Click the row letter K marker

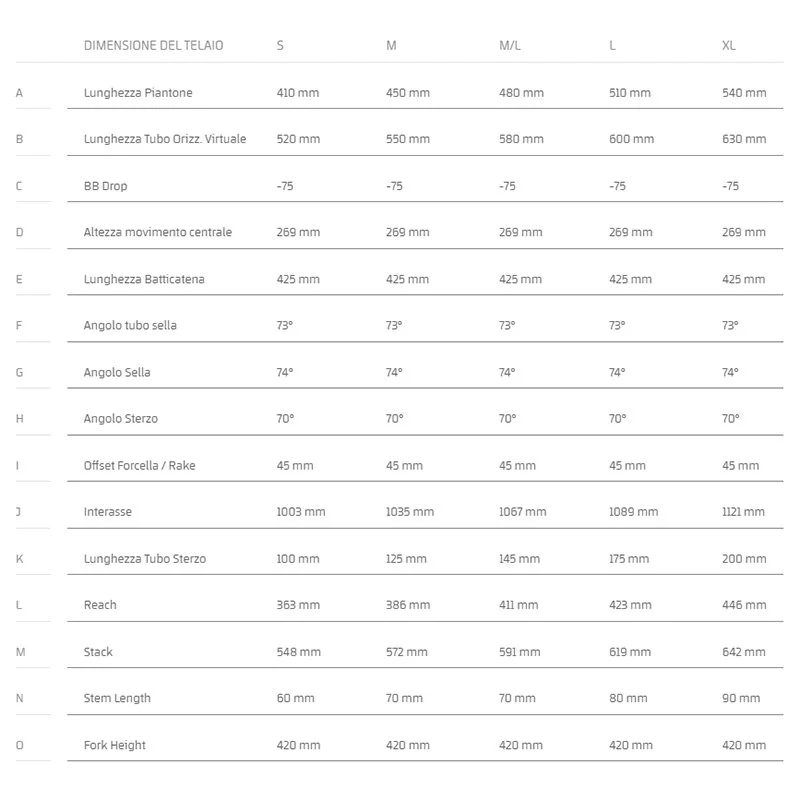pos(19,559)
